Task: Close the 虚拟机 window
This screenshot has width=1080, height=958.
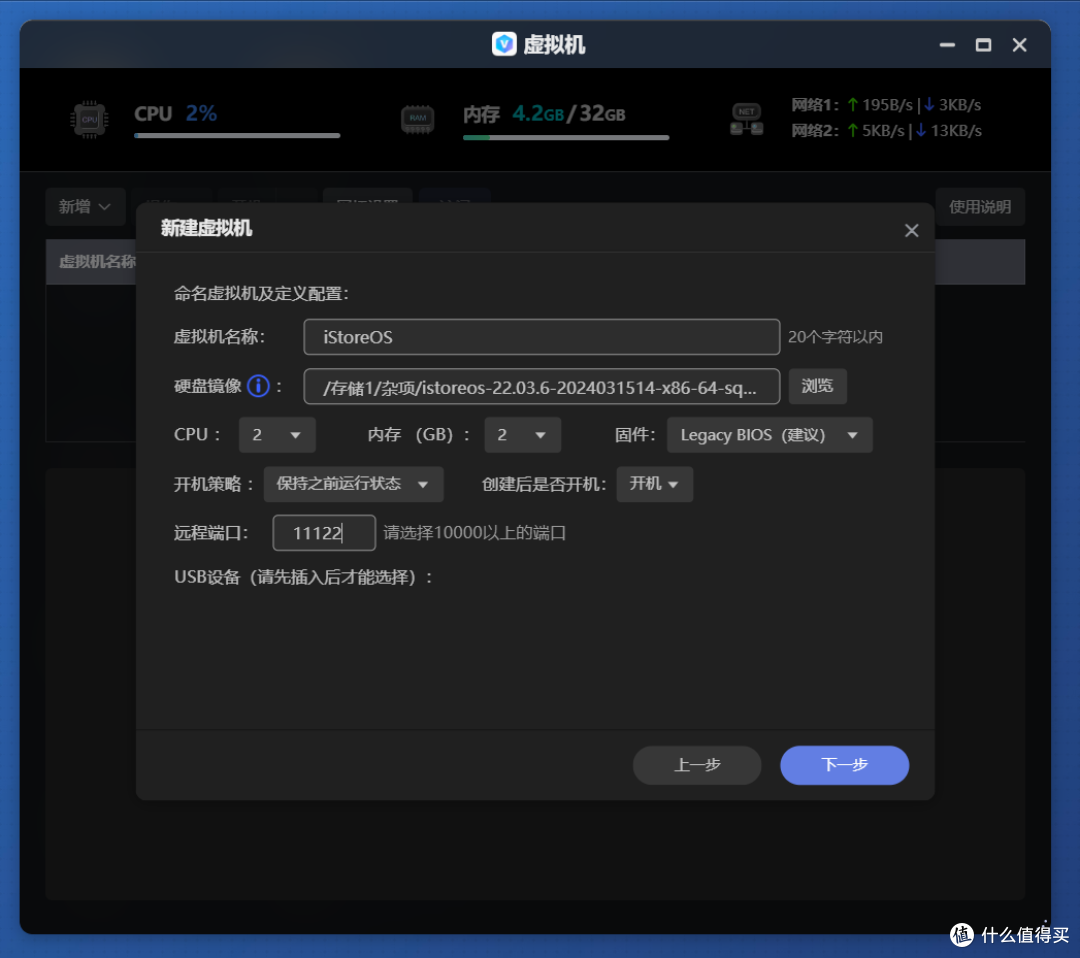Action: point(1019,45)
